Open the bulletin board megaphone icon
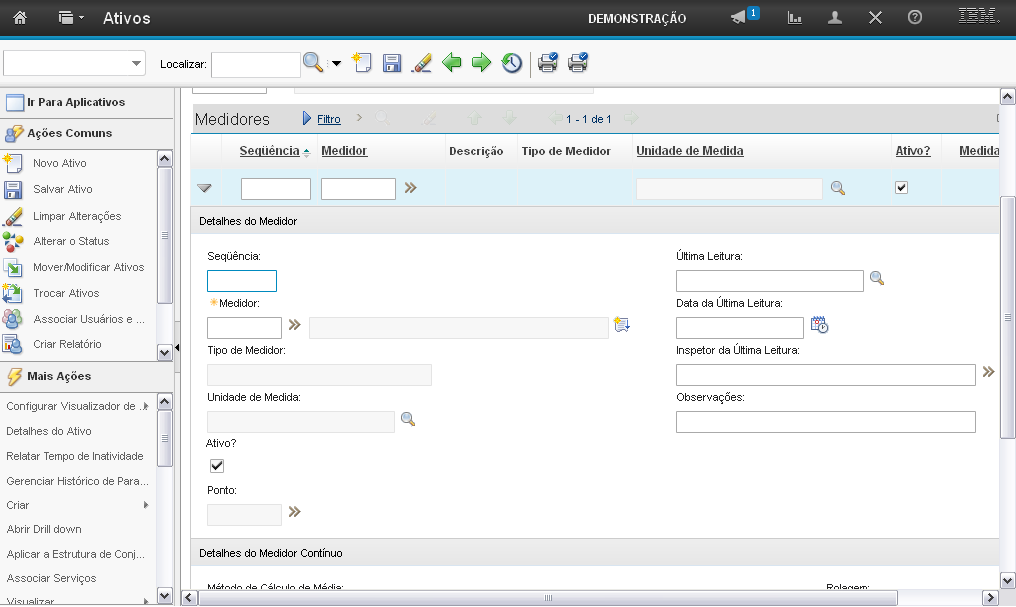This screenshot has width=1016, height=607. click(740, 18)
